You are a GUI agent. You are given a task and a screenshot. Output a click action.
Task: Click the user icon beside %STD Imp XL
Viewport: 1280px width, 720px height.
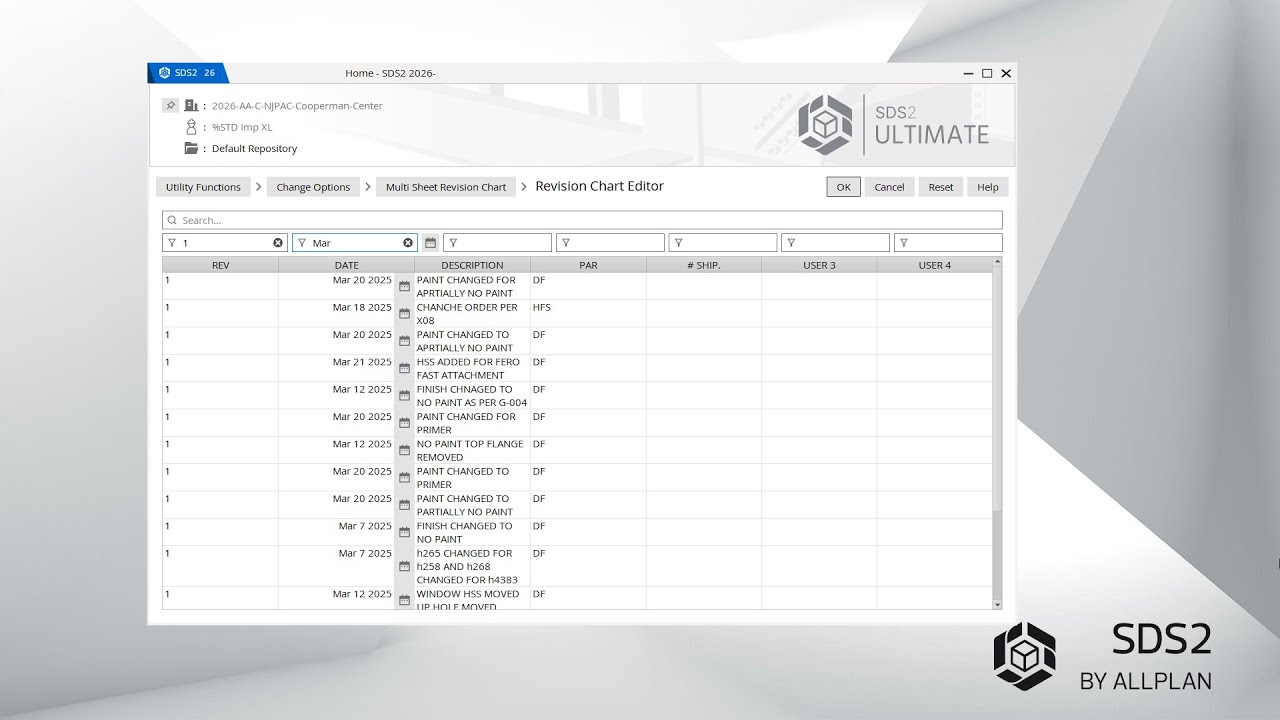point(191,127)
